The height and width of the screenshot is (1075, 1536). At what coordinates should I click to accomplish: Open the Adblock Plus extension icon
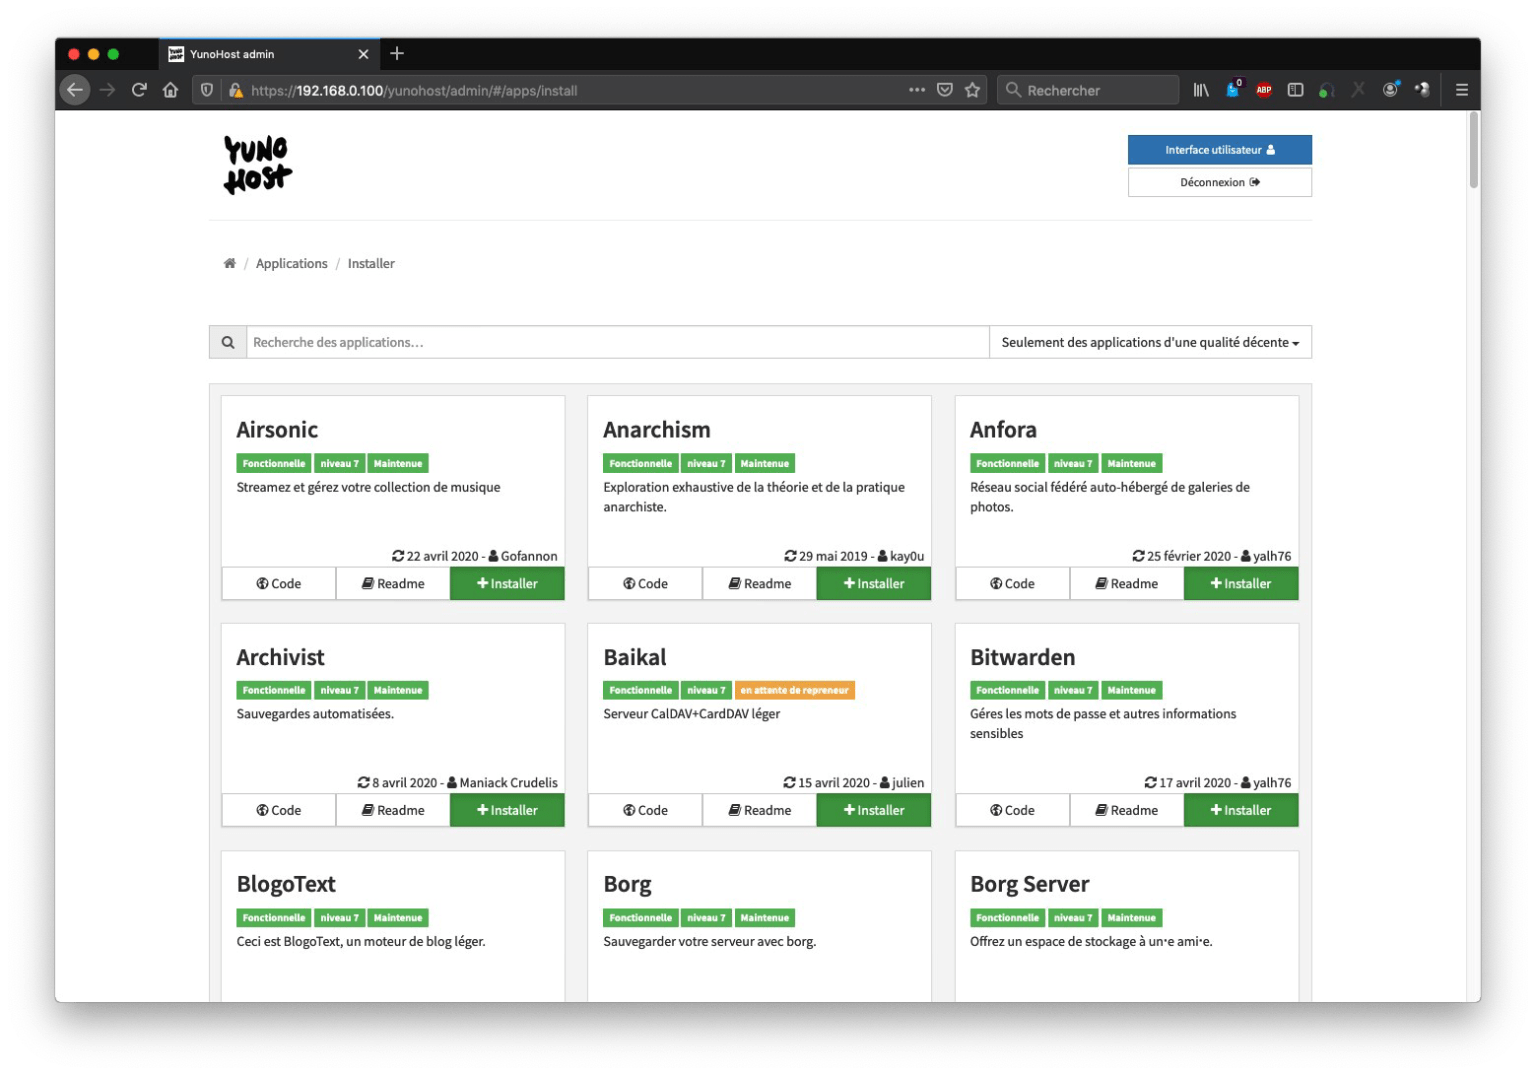coord(1263,90)
